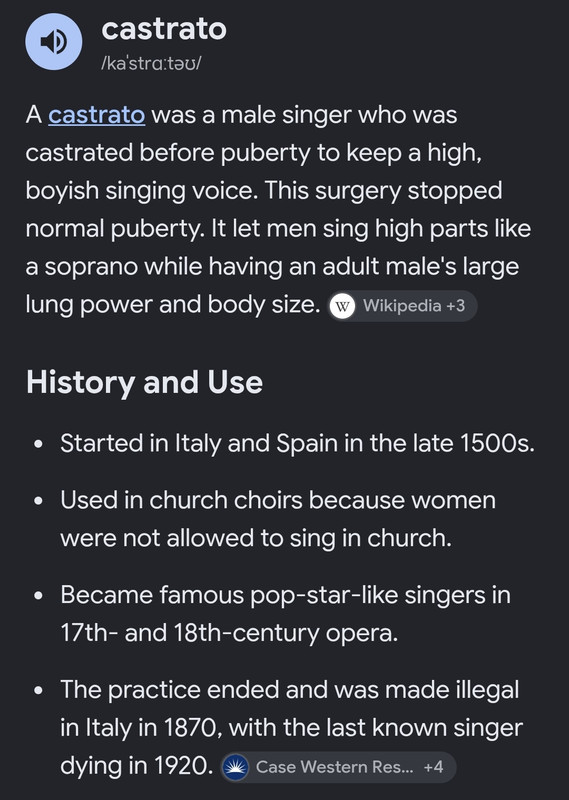Click the definition paragraph text

tap(279, 209)
